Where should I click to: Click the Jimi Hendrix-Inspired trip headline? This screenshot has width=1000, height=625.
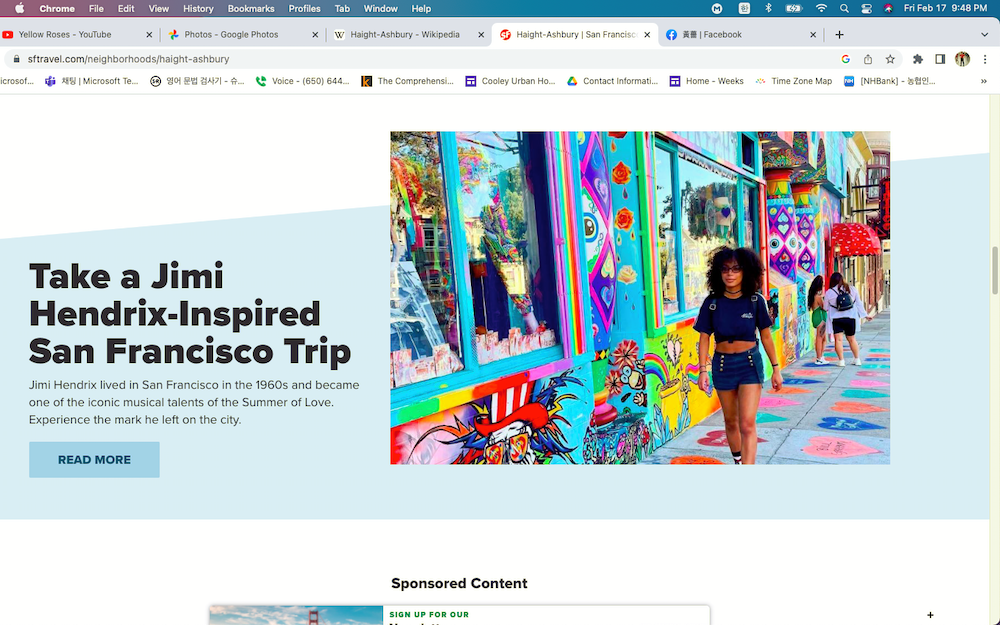click(x=190, y=314)
